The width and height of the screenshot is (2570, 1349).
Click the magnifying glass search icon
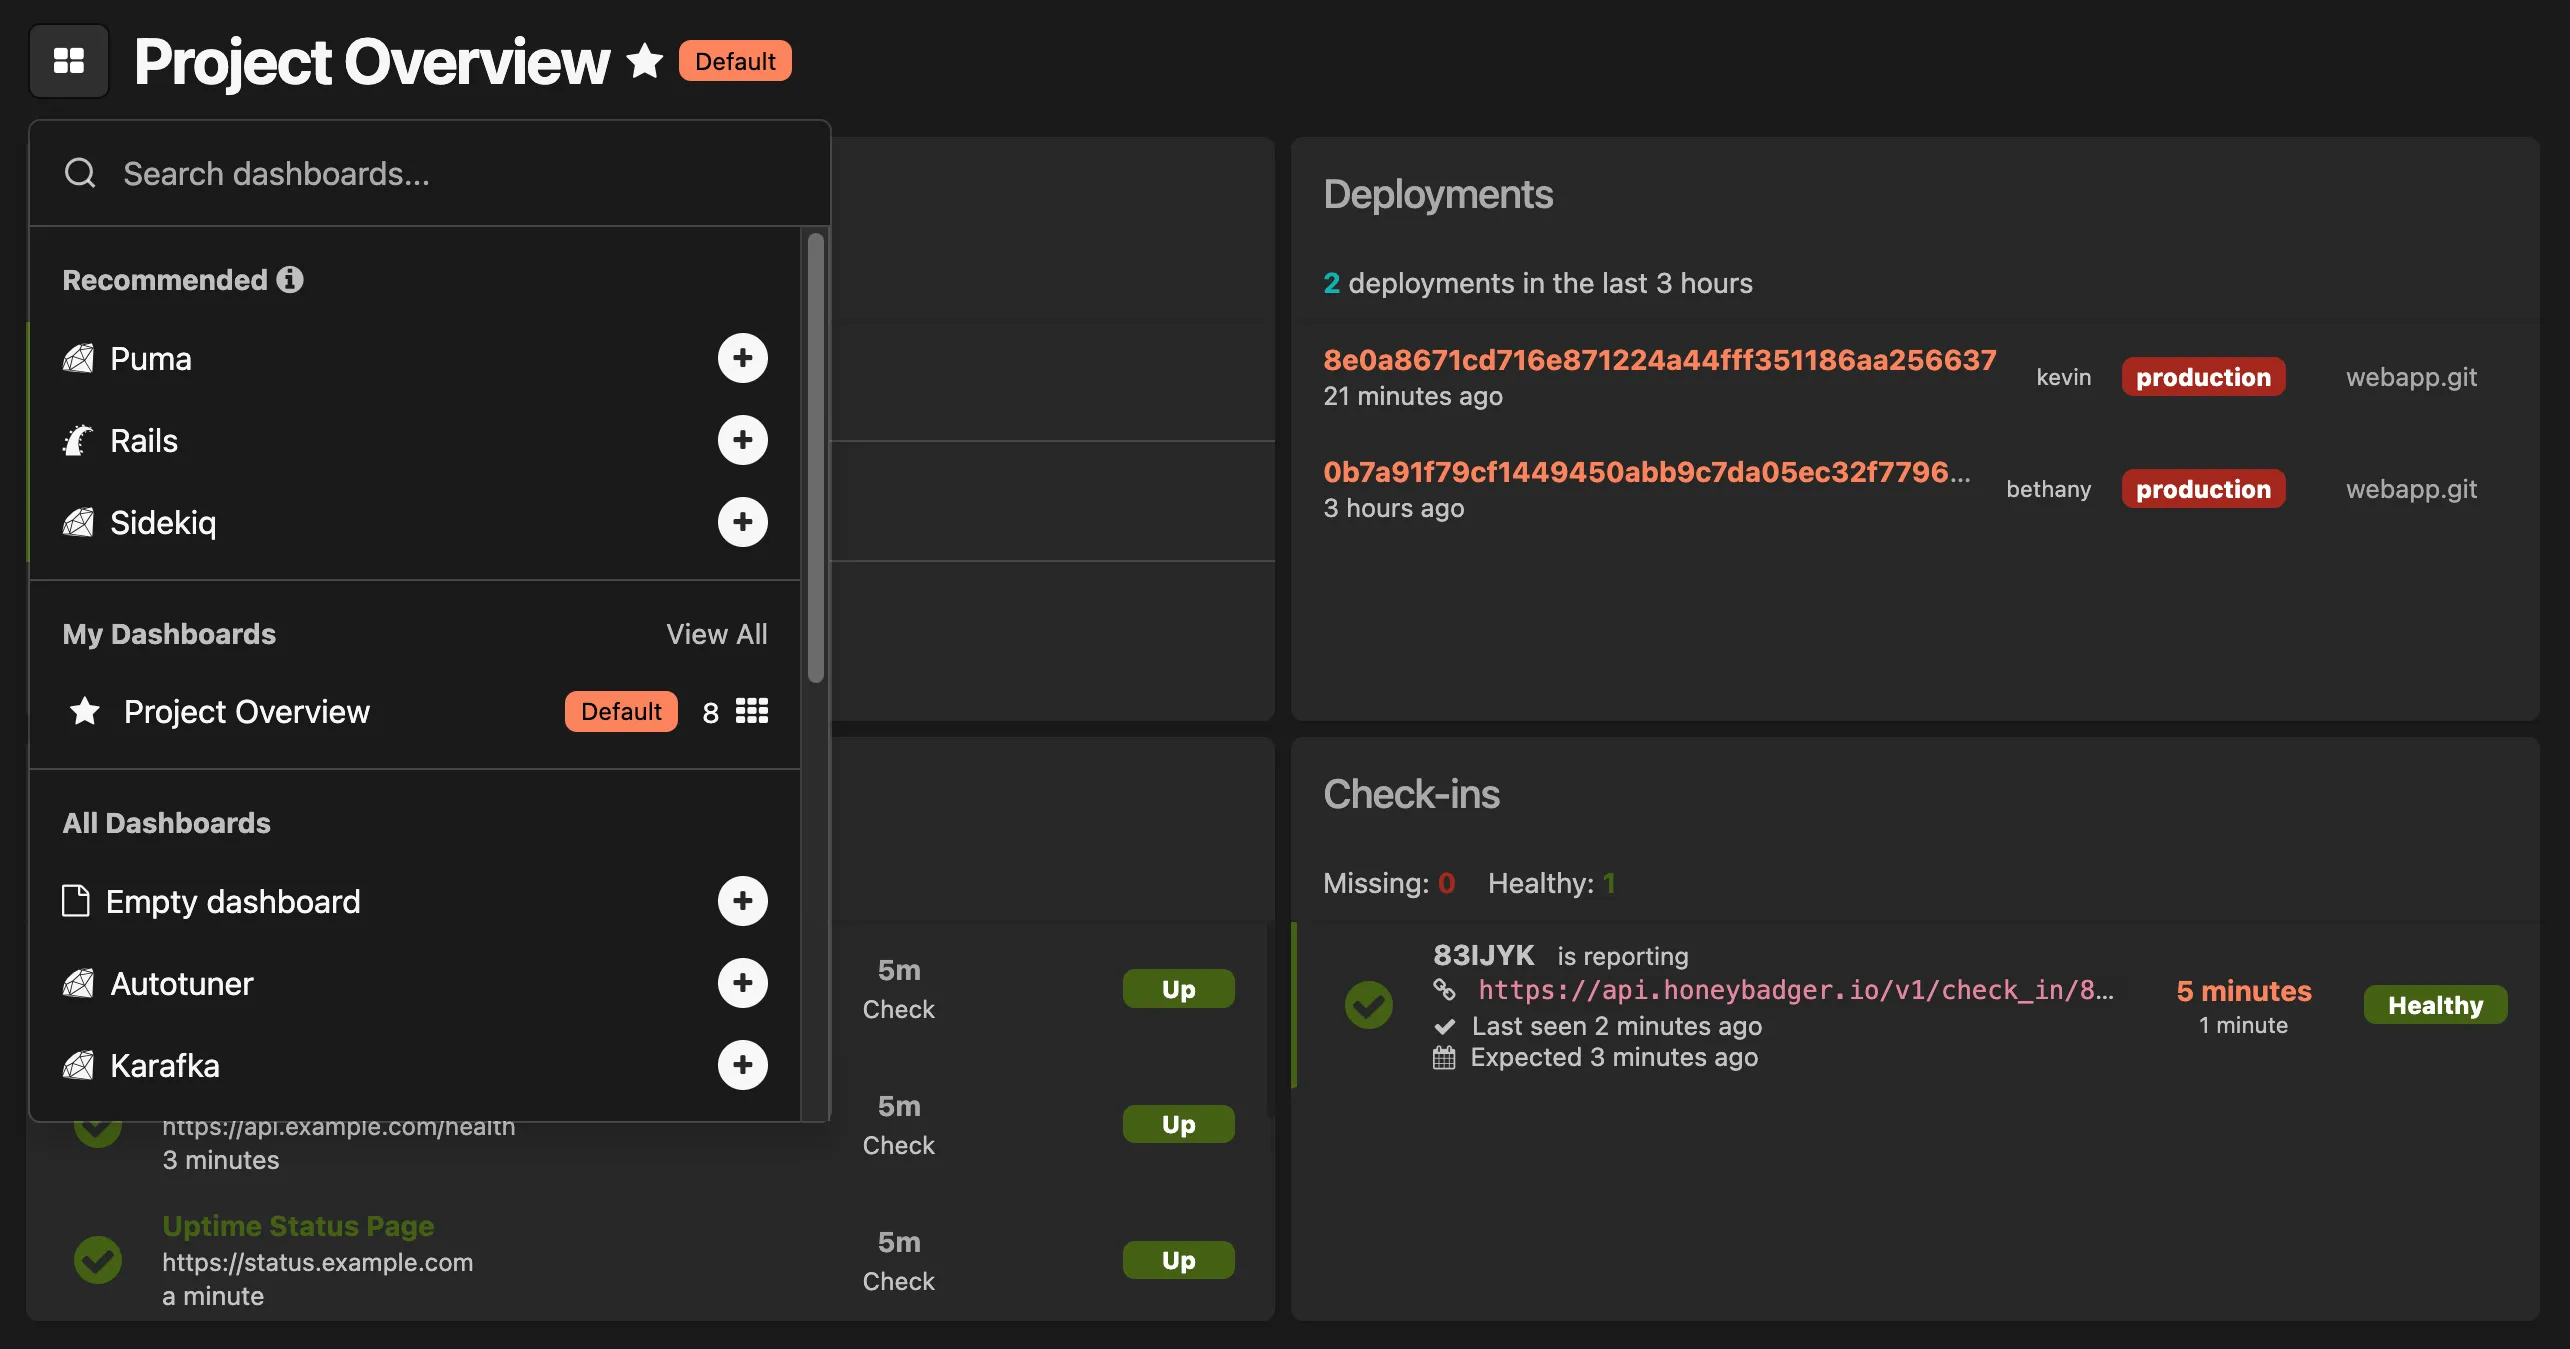click(80, 172)
